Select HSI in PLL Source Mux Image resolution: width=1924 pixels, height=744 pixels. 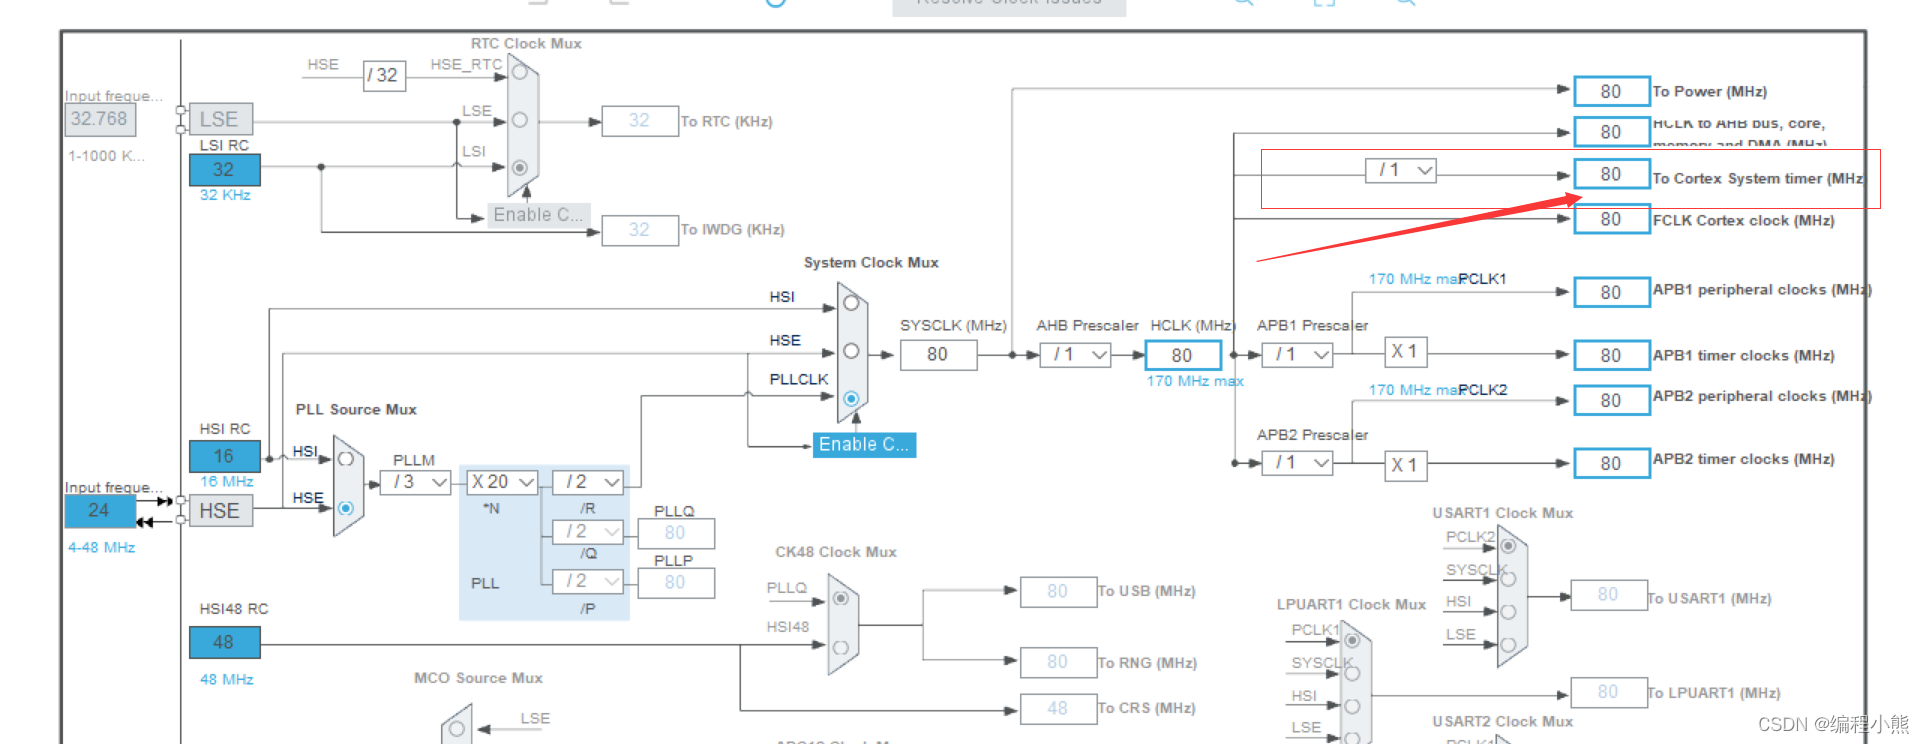point(346,459)
